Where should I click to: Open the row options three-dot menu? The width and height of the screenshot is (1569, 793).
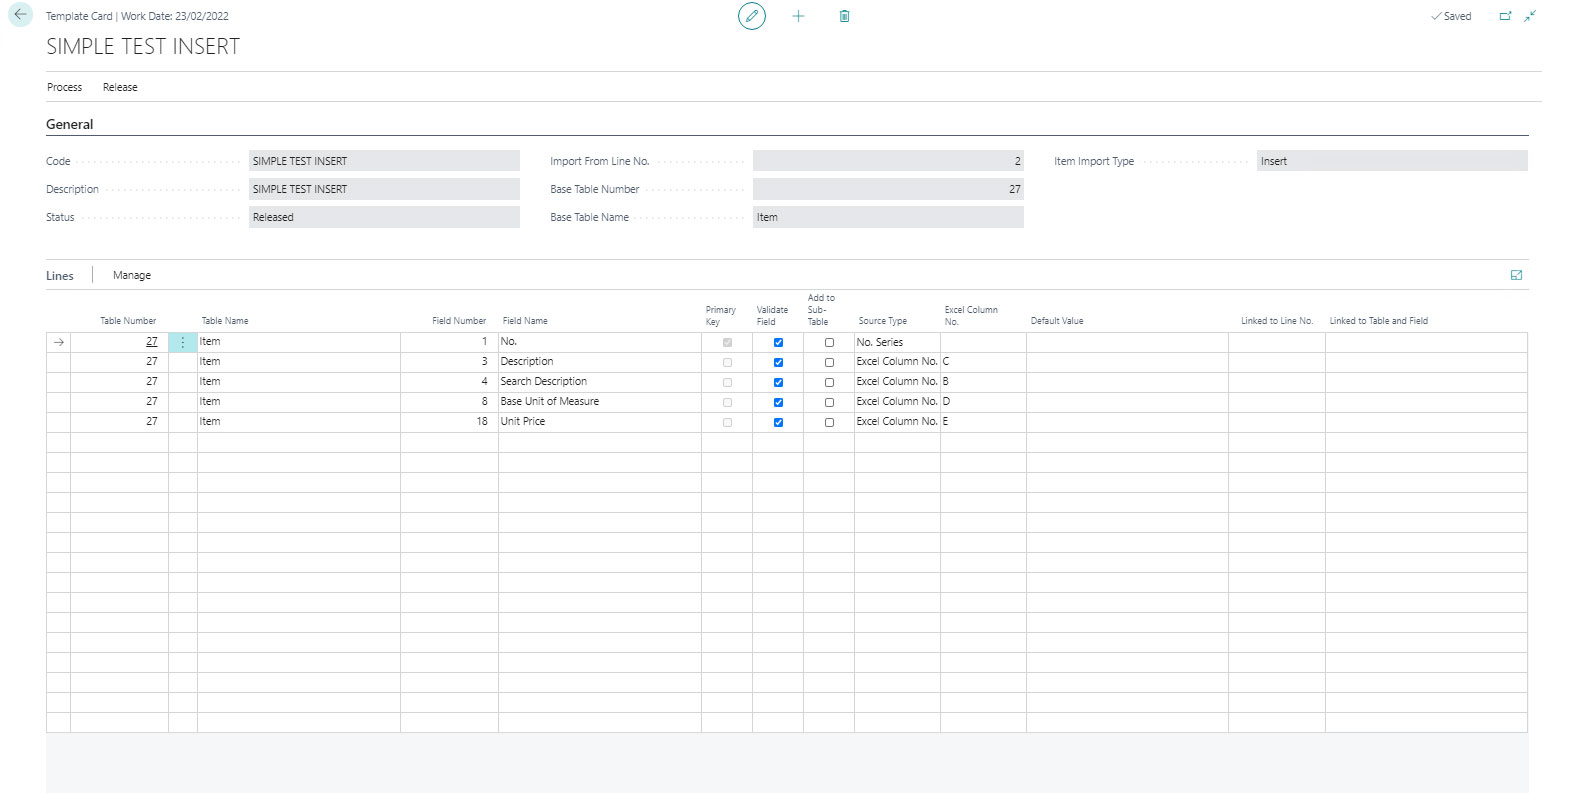[x=182, y=342]
